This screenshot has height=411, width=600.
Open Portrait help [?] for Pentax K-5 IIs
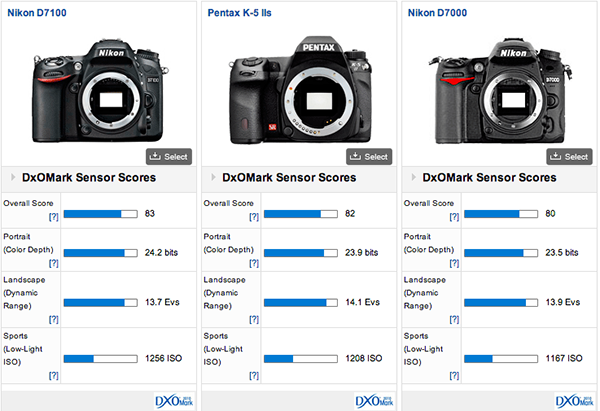254,263
